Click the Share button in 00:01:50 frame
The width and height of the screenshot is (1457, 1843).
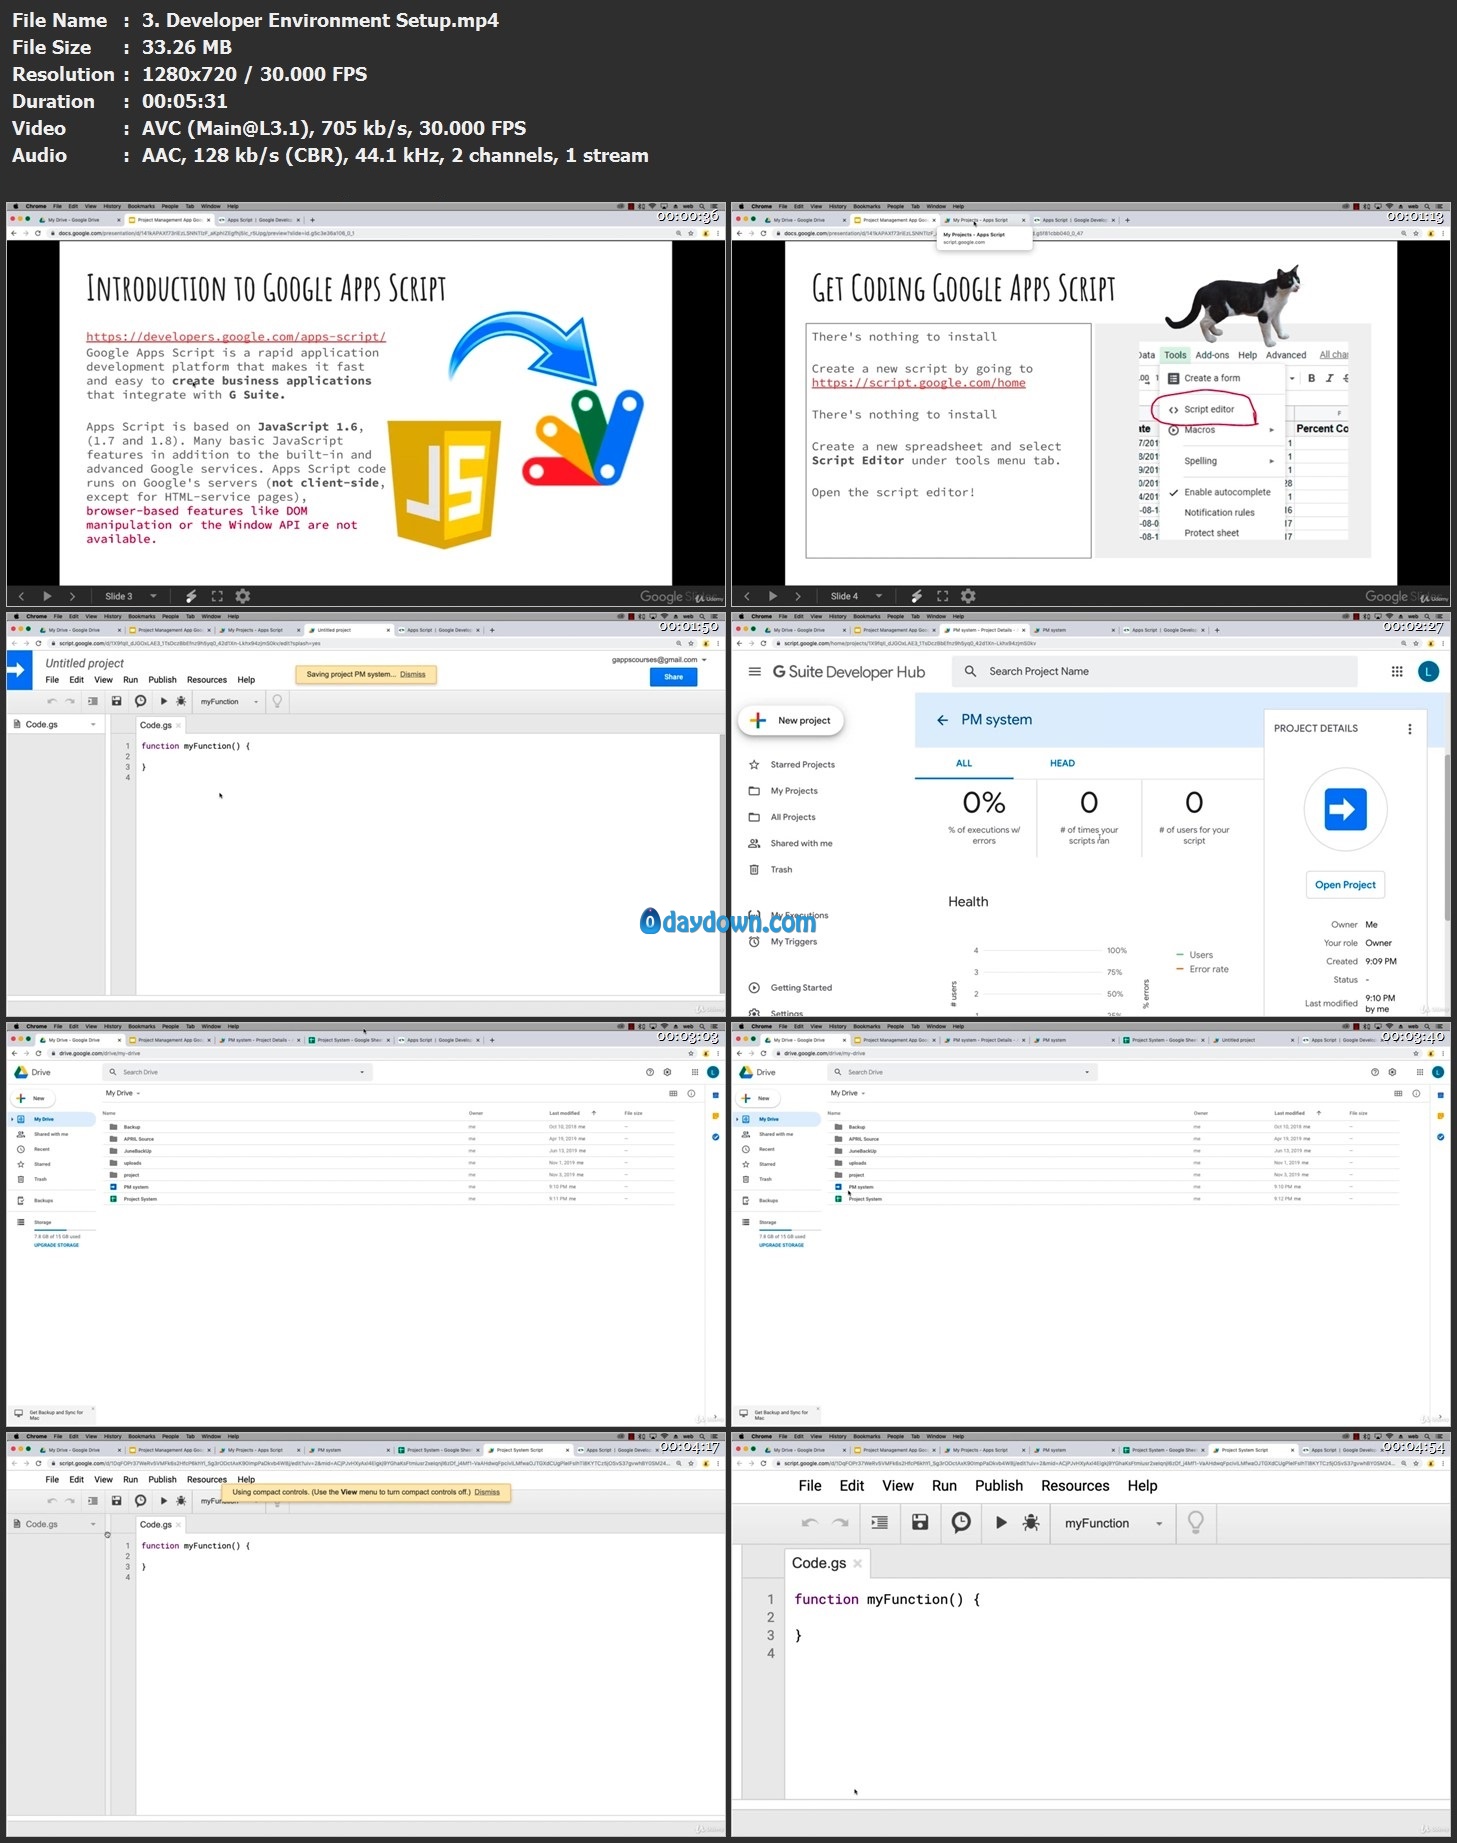click(673, 677)
